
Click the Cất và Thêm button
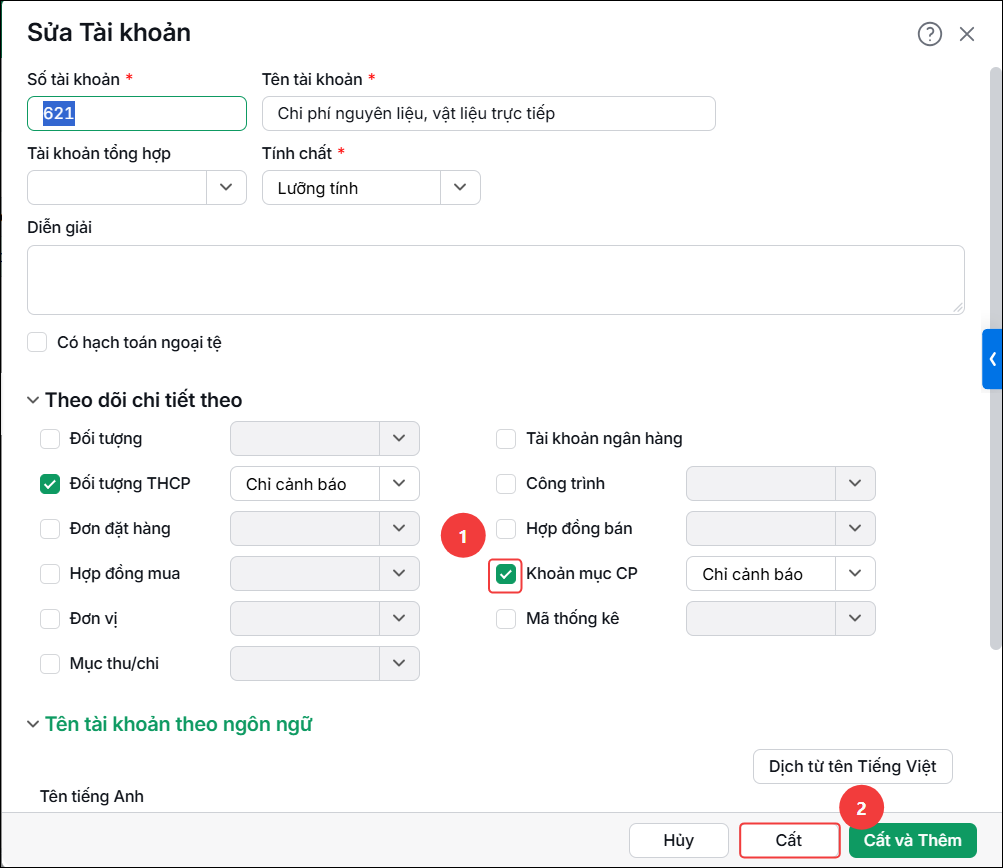pos(912,840)
